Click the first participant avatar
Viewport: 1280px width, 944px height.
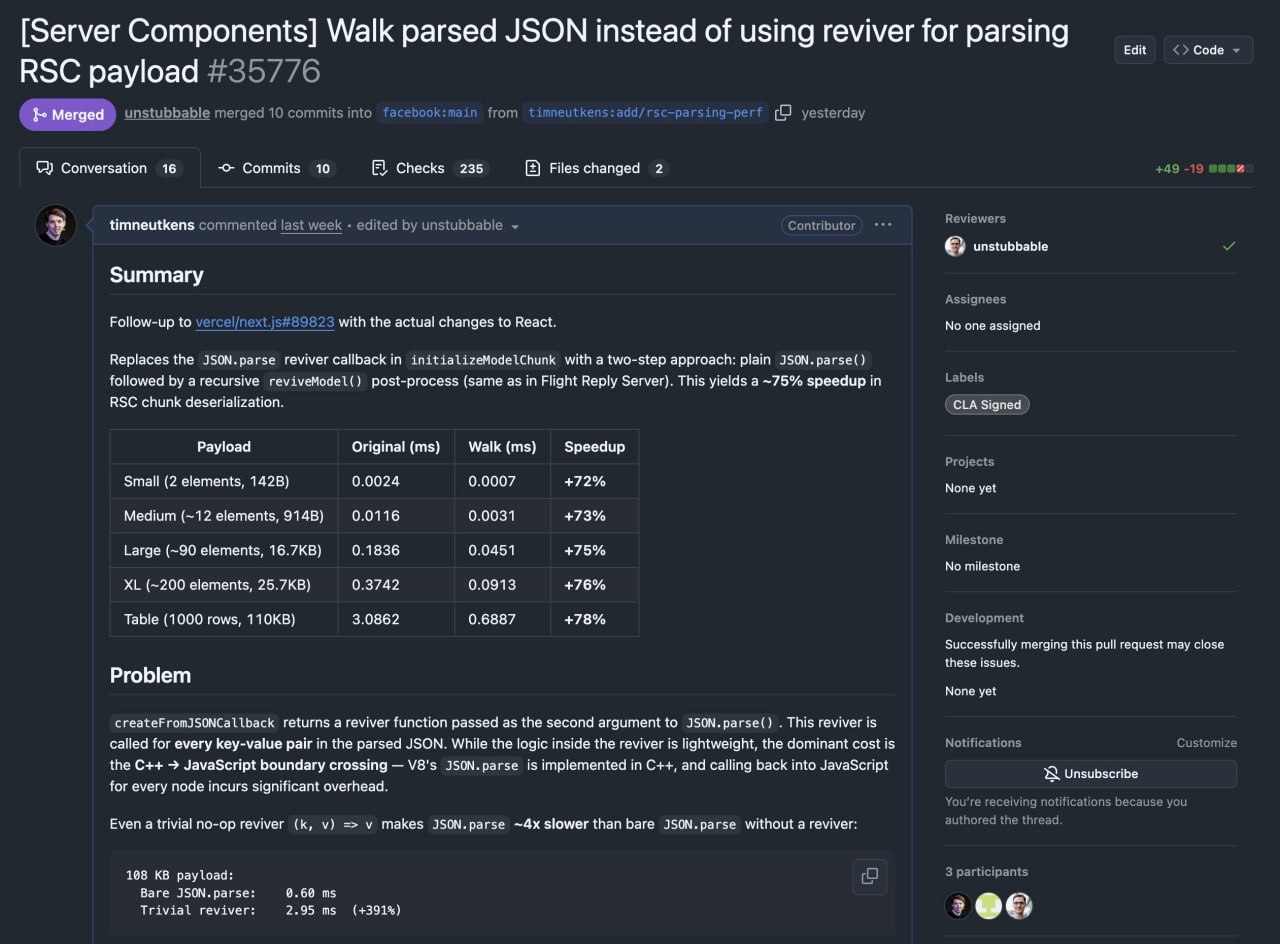(x=958, y=906)
